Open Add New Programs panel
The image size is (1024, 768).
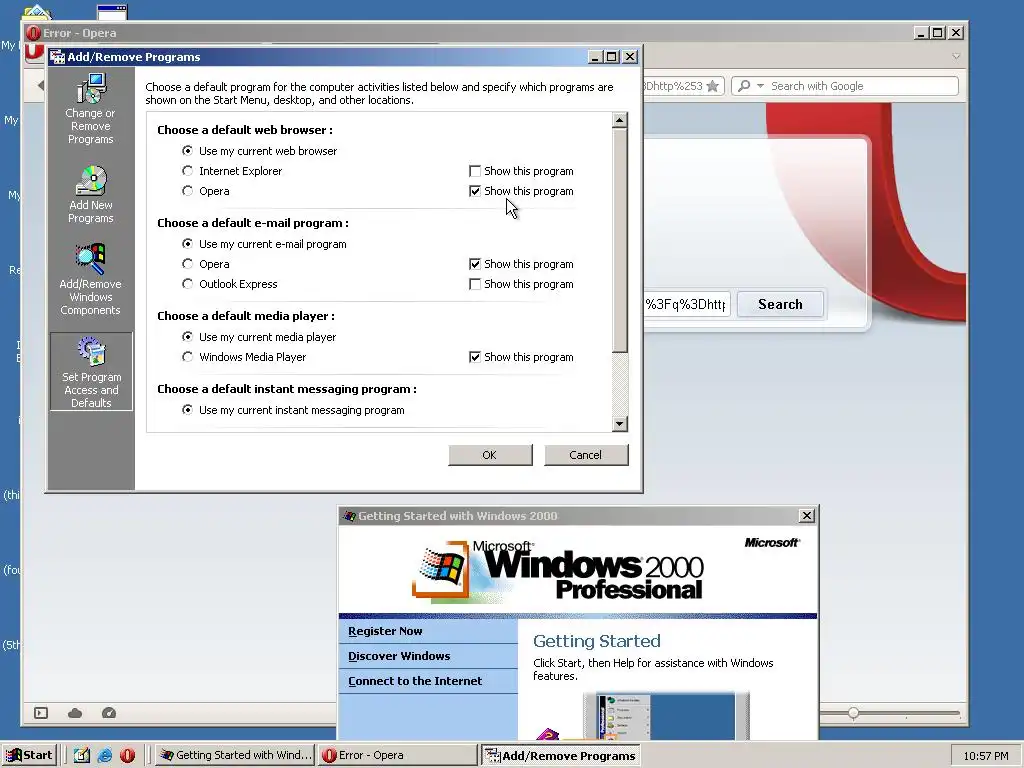(x=91, y=195)
